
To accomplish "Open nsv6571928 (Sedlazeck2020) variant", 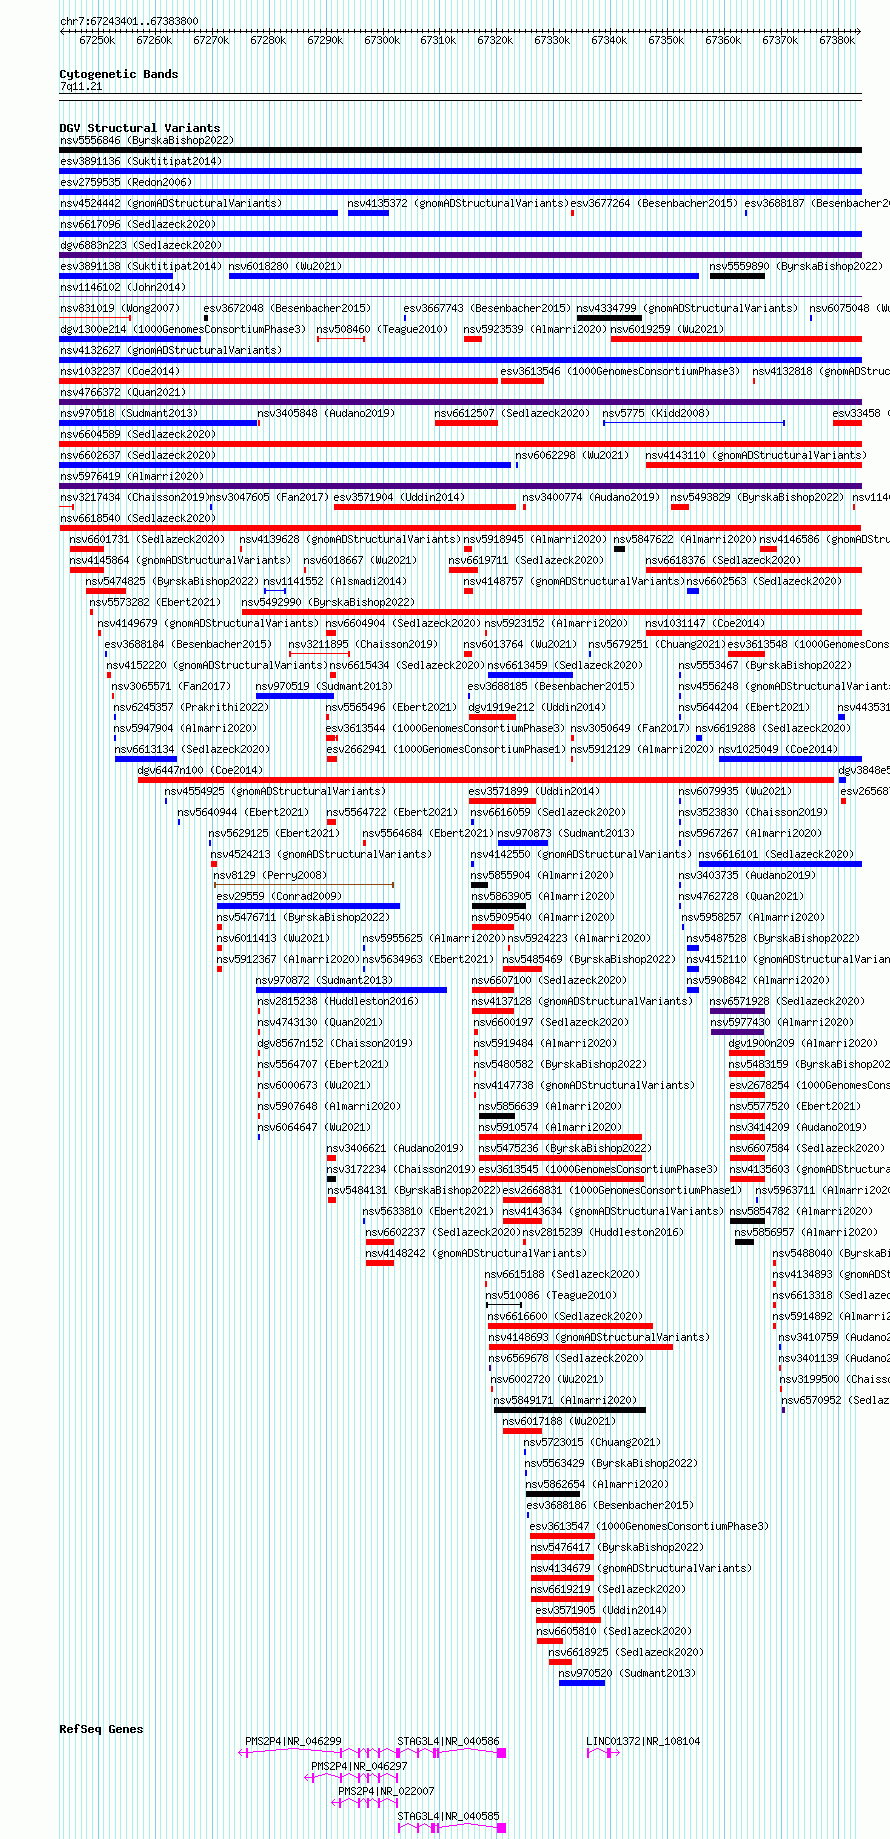I will coord(787,1001).
